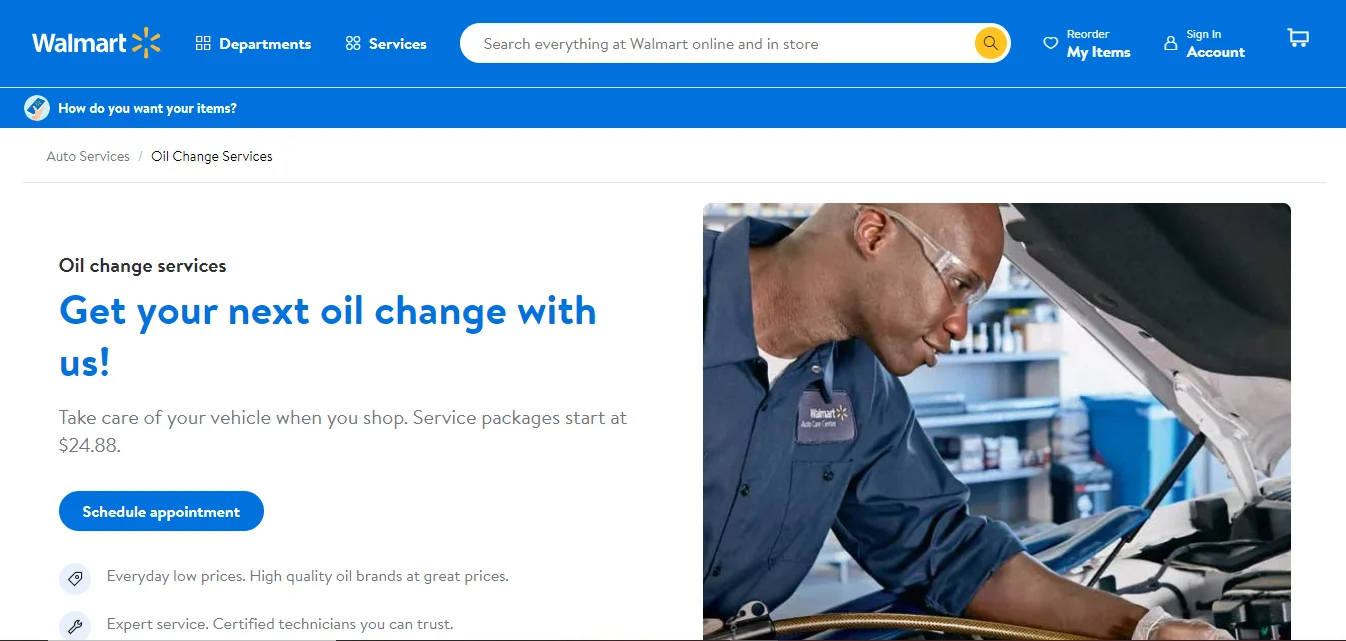Viewport: 1346px width, 641px height.
Task: Open the Services menu
Action: point(386,43)
